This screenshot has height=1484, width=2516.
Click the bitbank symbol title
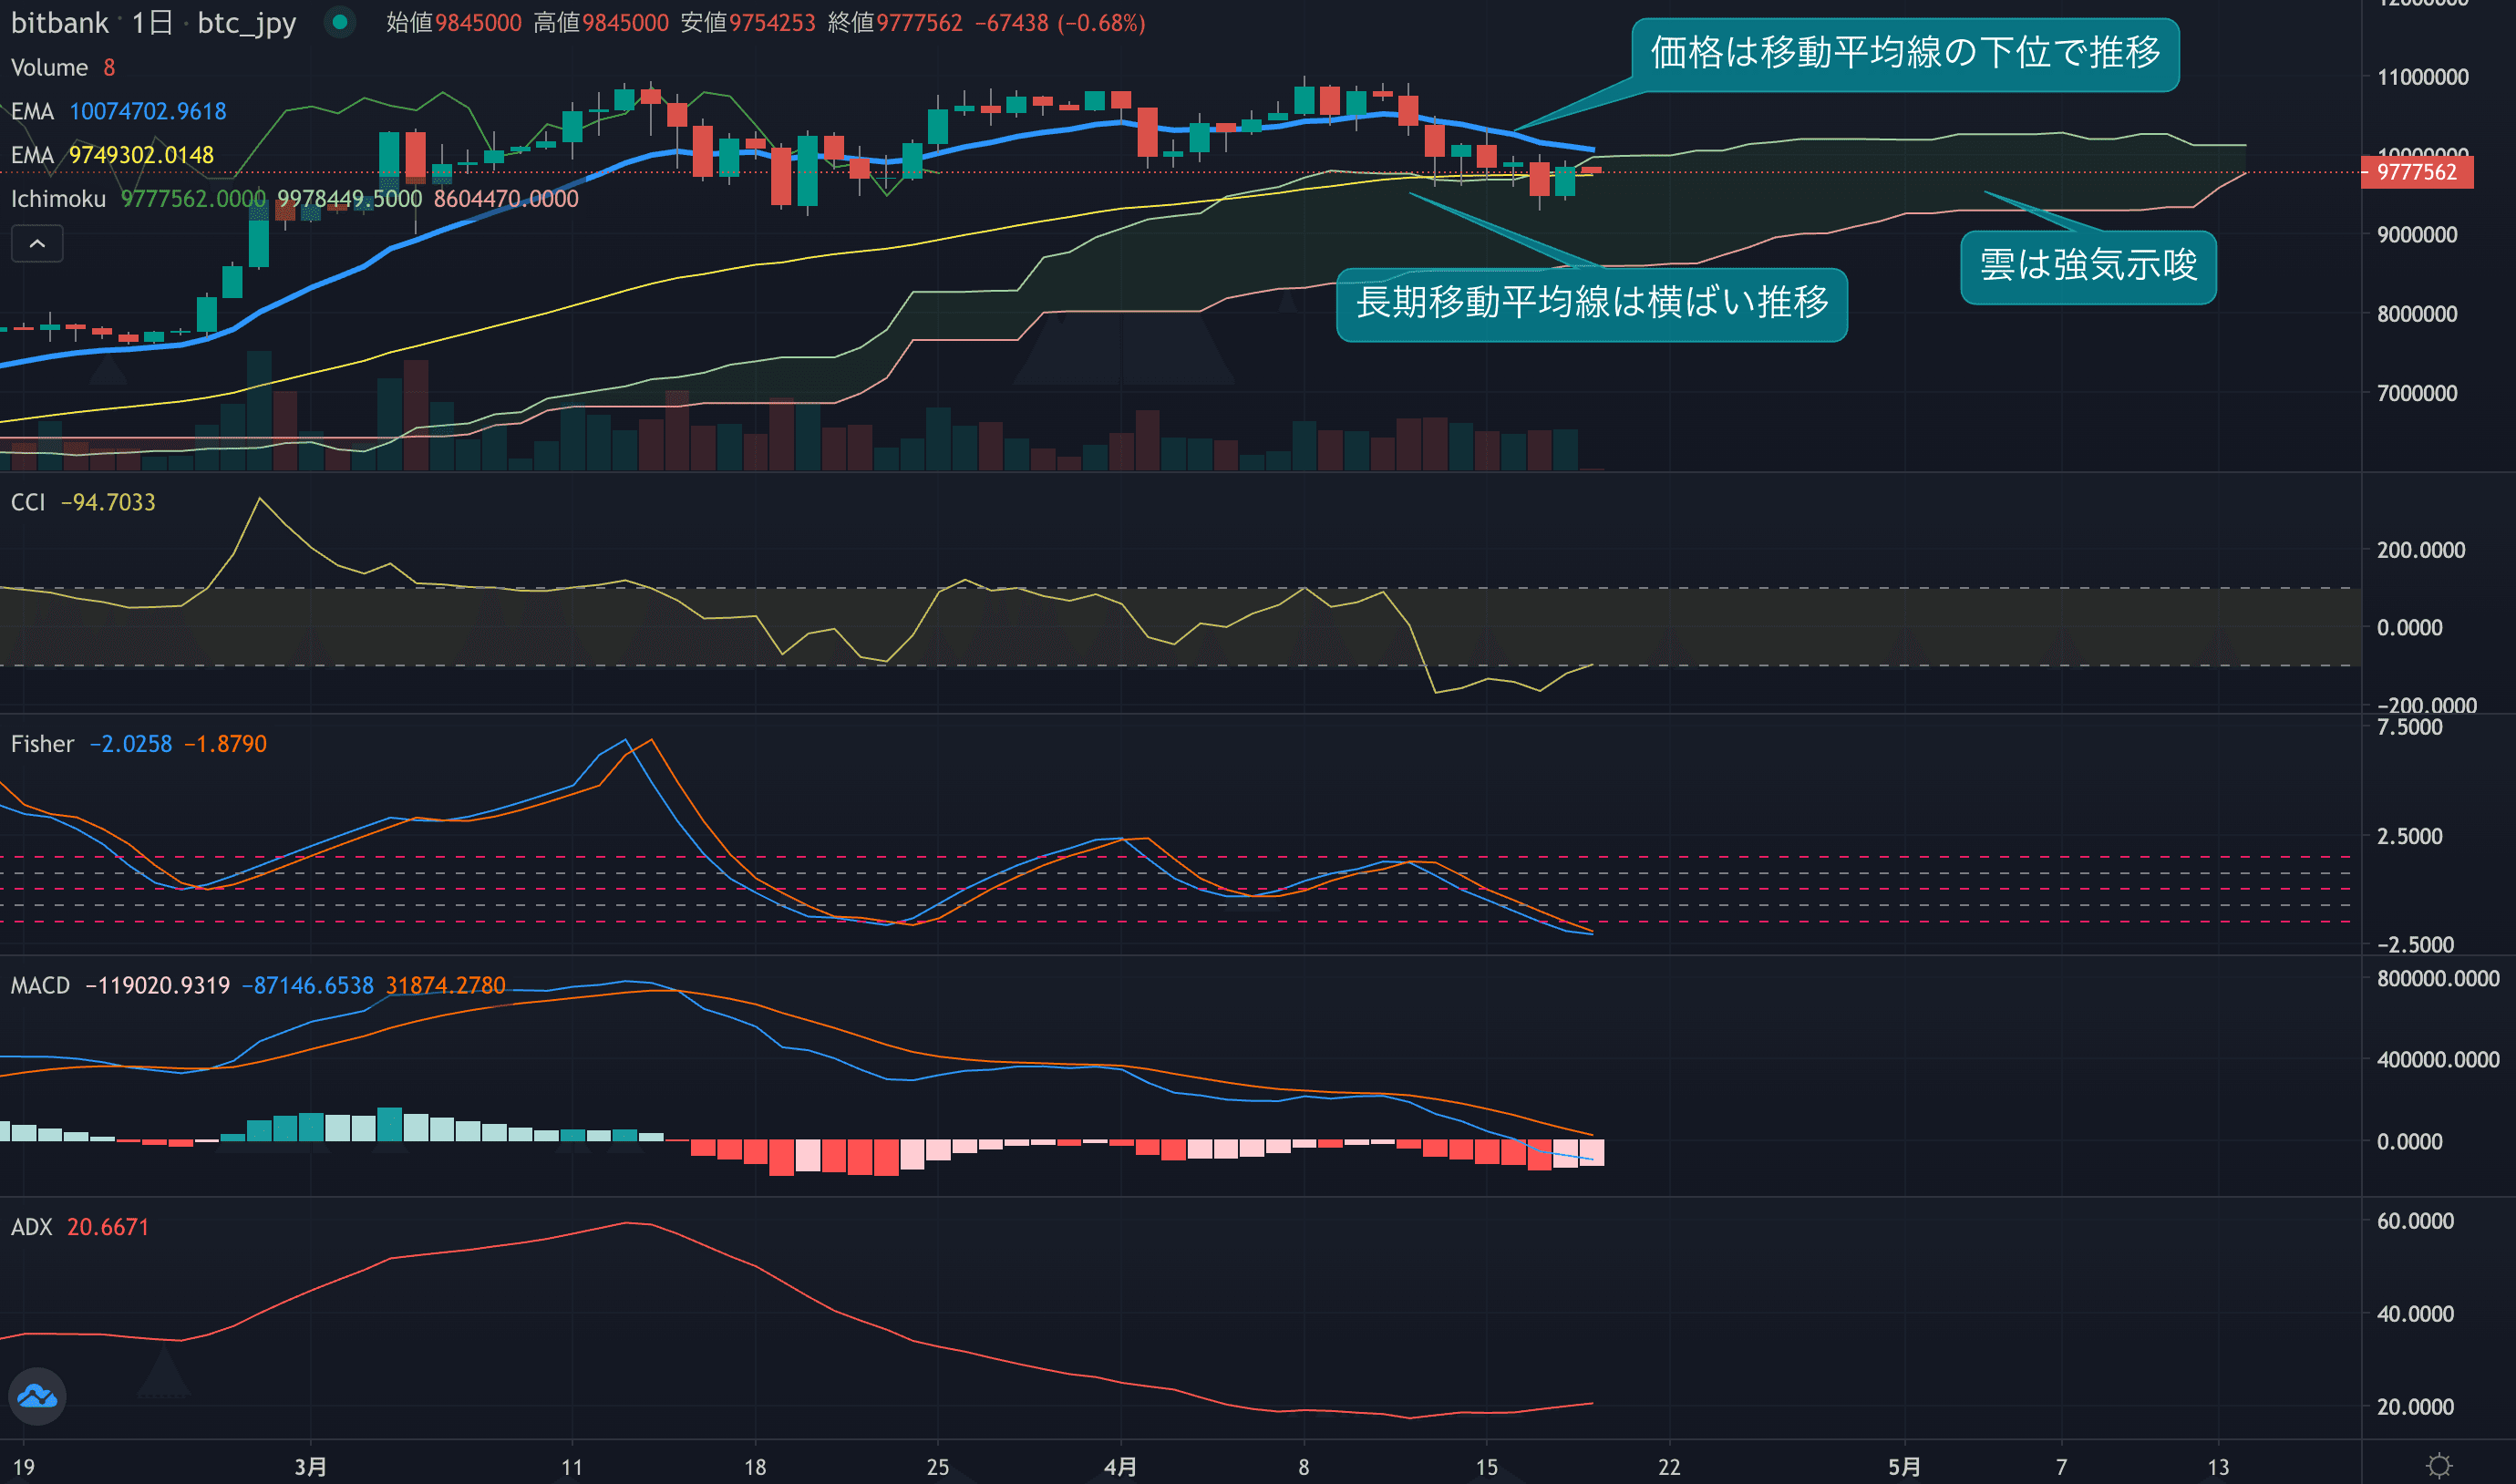pyautogui.click(x=59, y=22)
